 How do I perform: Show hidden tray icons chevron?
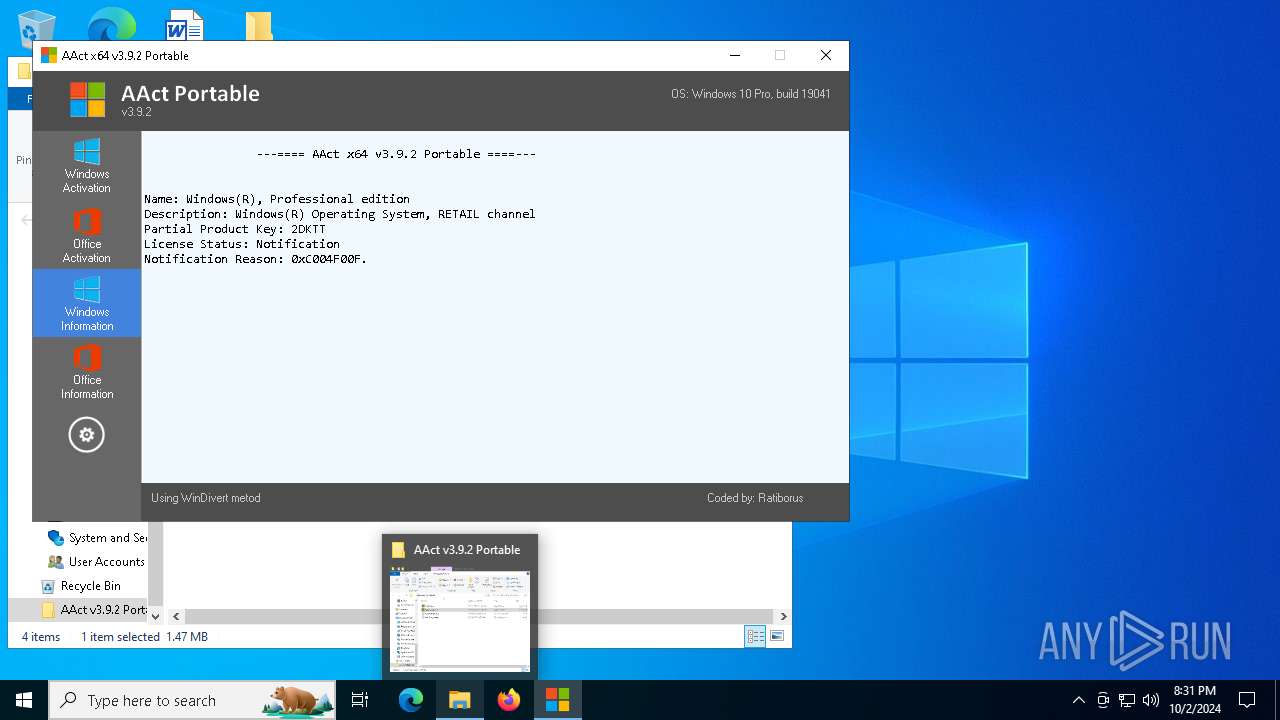(1078, 700)
